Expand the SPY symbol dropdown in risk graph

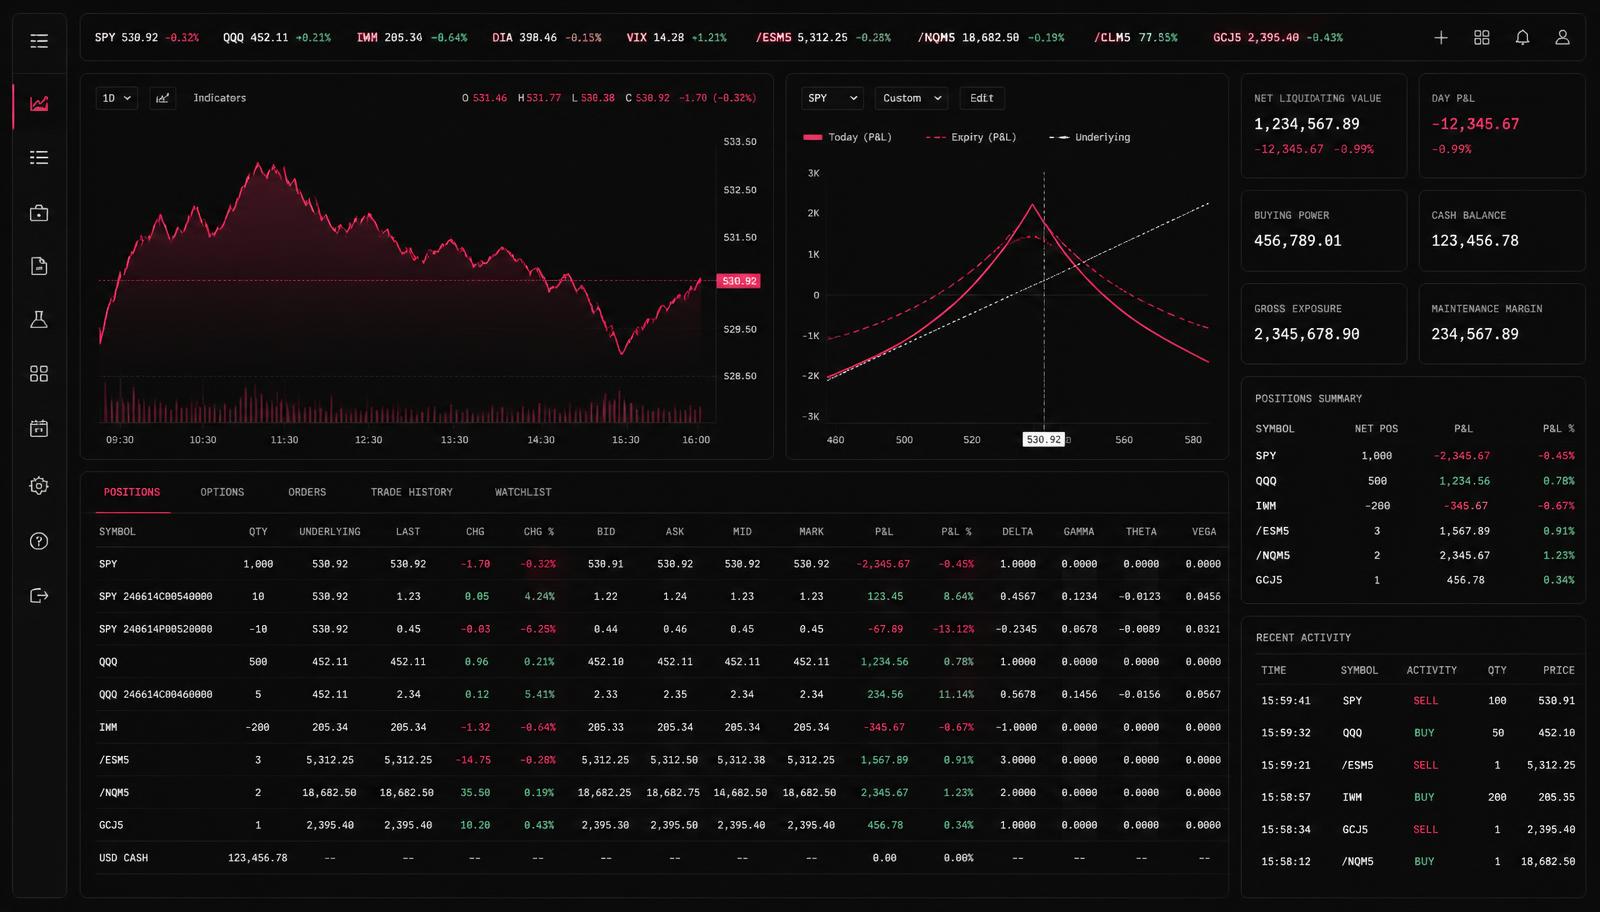point(832,98)
